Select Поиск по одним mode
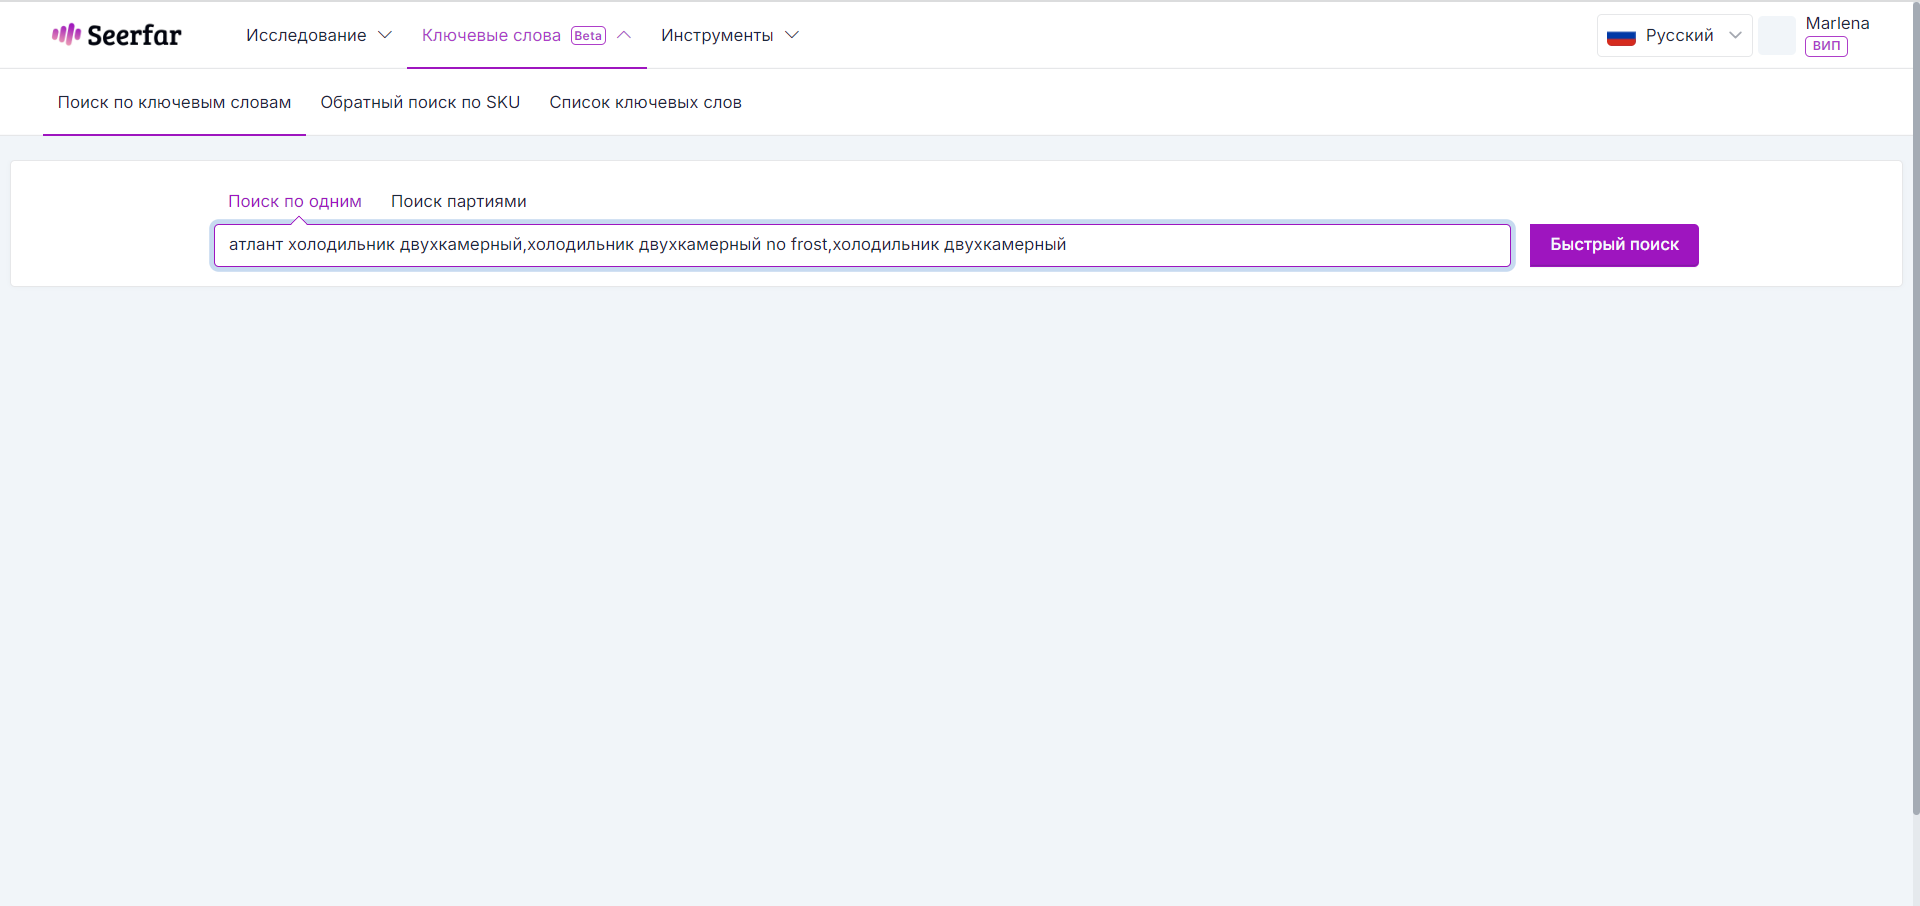This screenshot has width=1920, height=906. [x=295, y=201]
